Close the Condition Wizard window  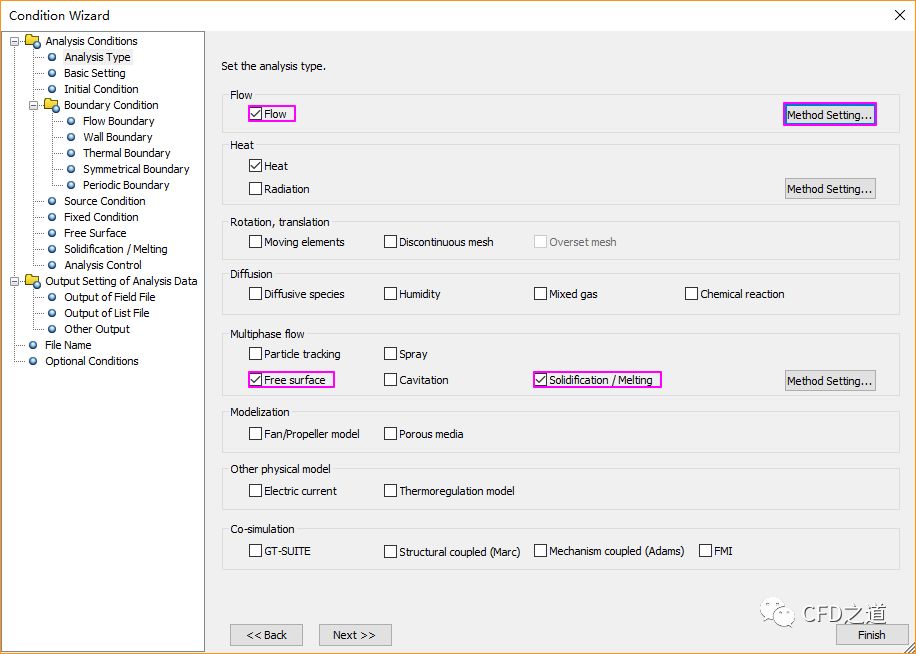coord(899,15)
